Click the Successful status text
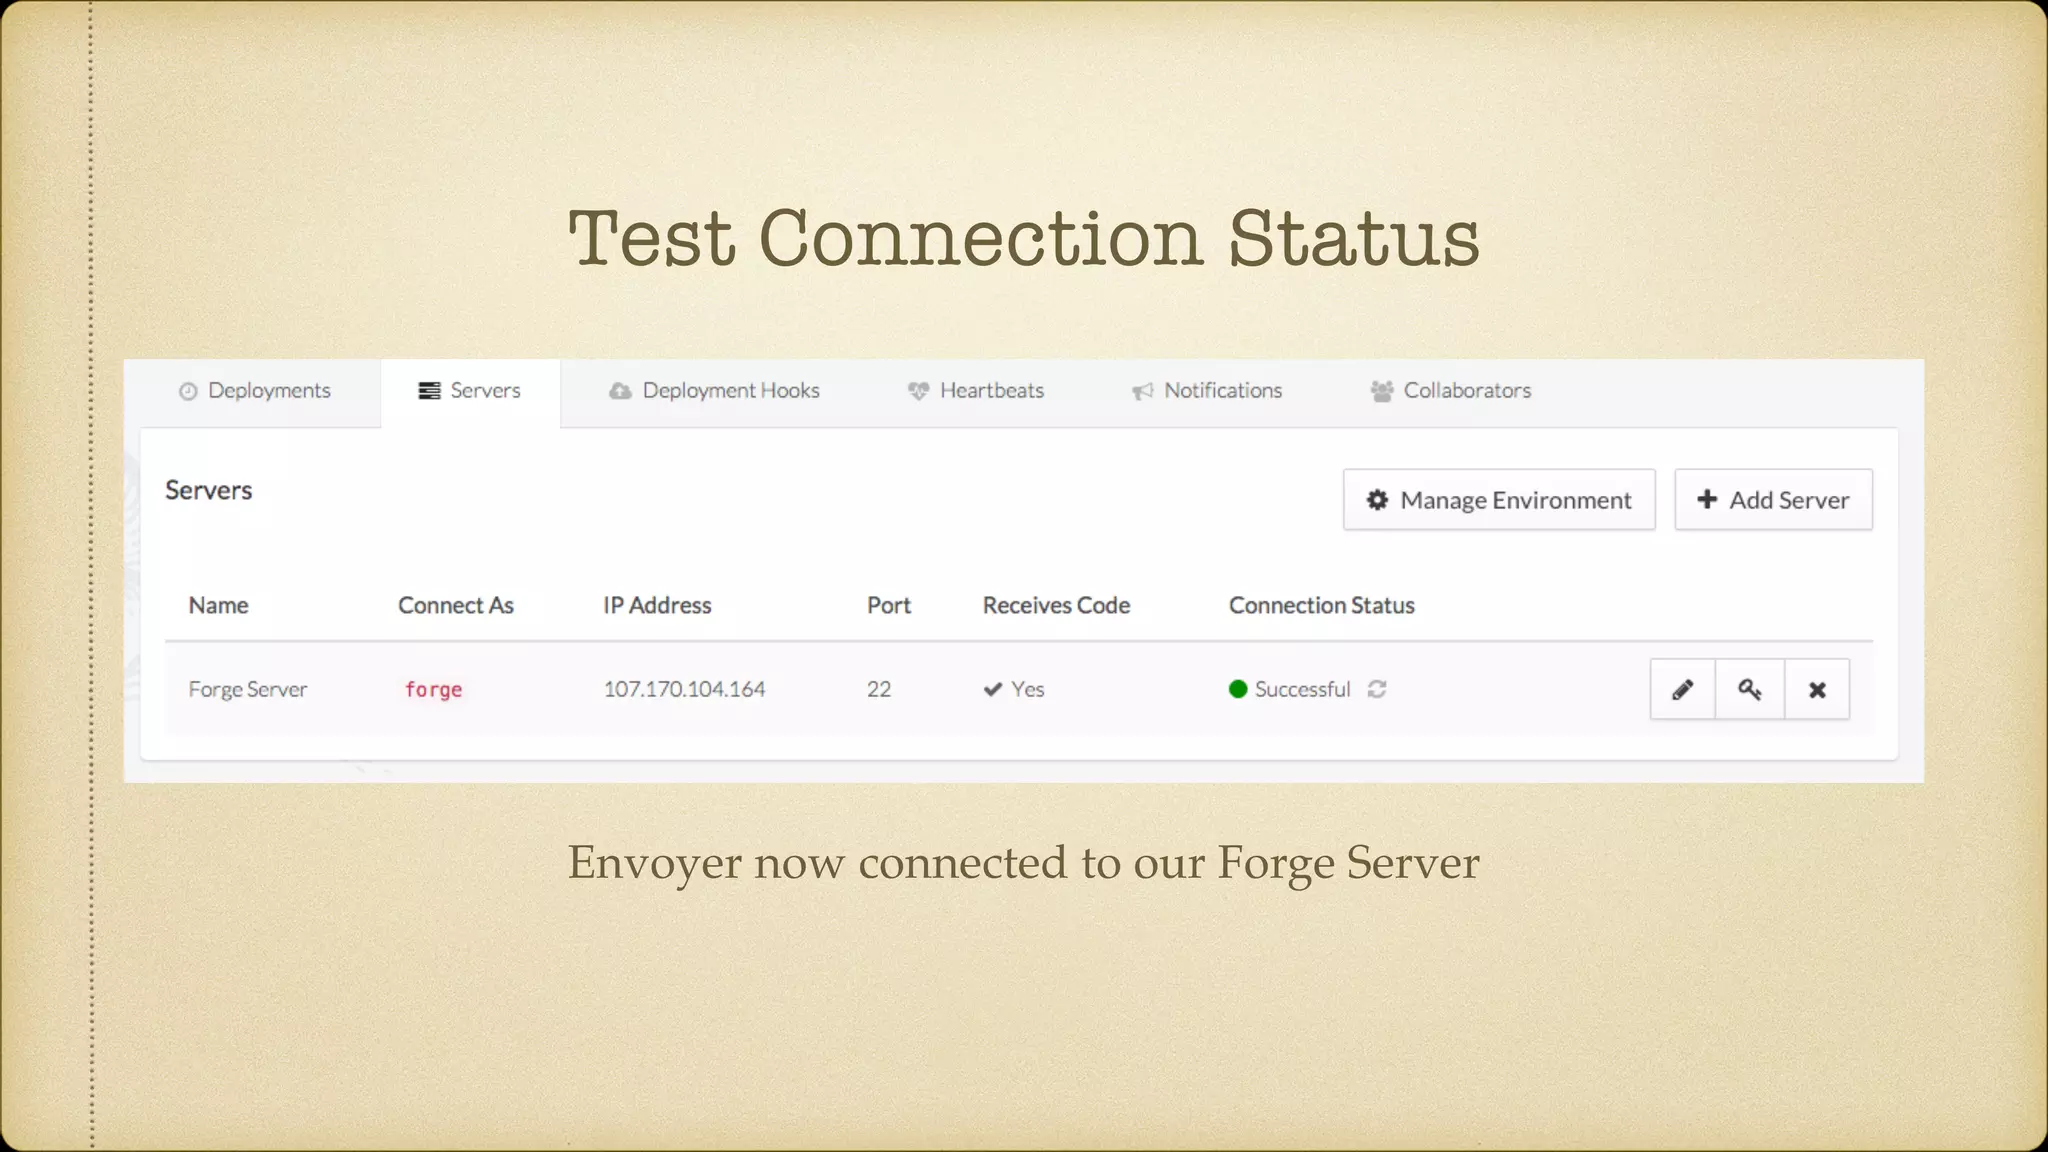This screenshot has width=2048, height=1152. coord(1302,689)
